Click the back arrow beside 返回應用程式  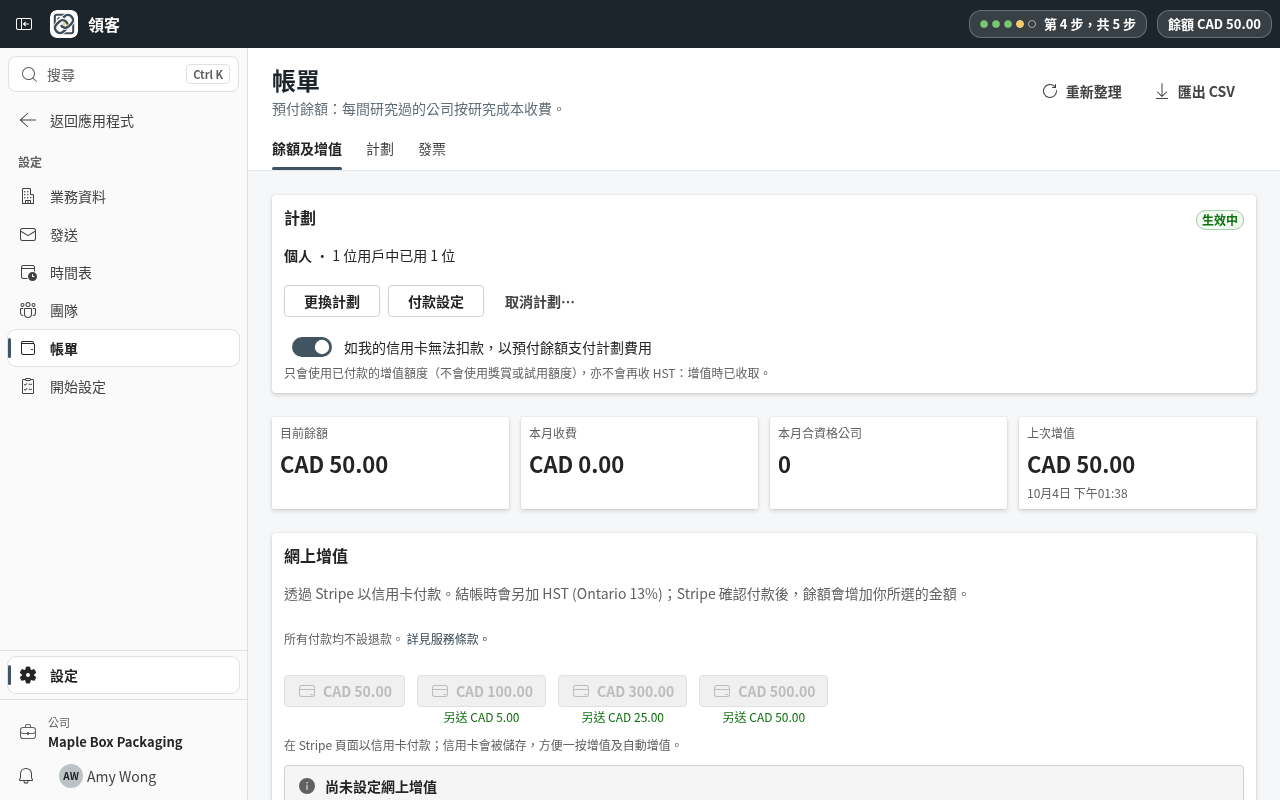(28, 121)
